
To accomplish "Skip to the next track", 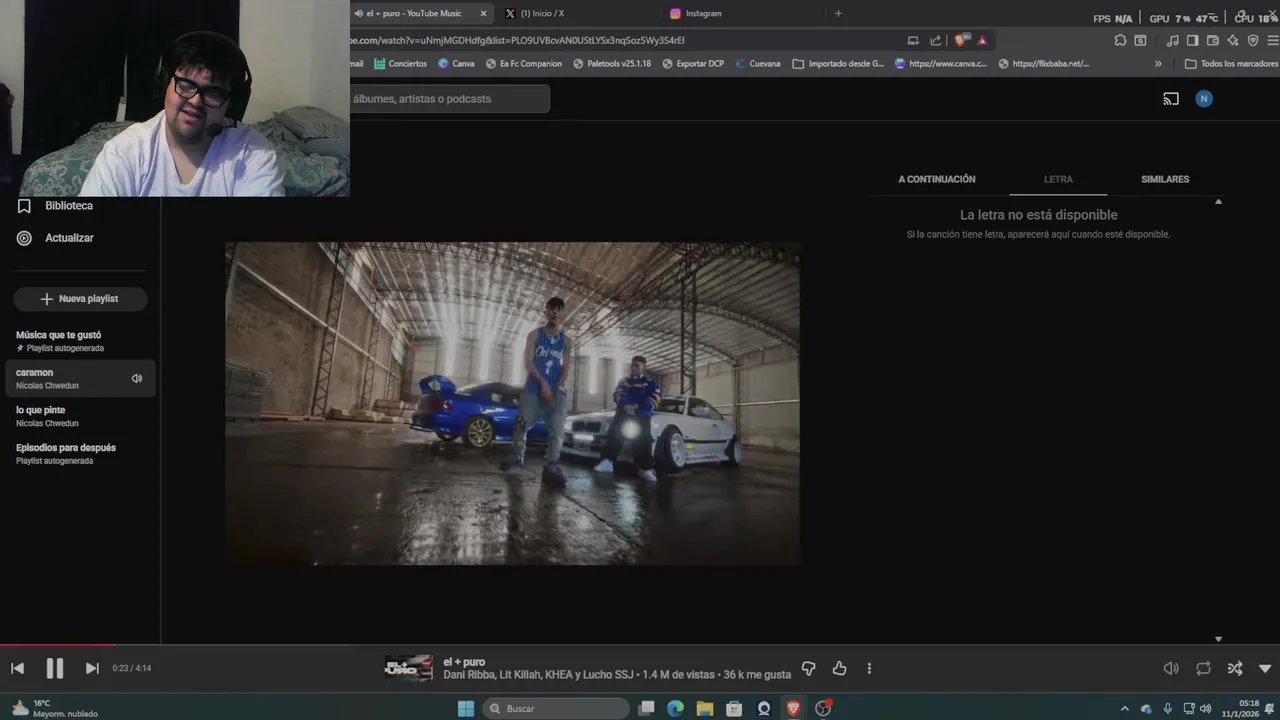I will pyautogui.click(x=92, y=668).
